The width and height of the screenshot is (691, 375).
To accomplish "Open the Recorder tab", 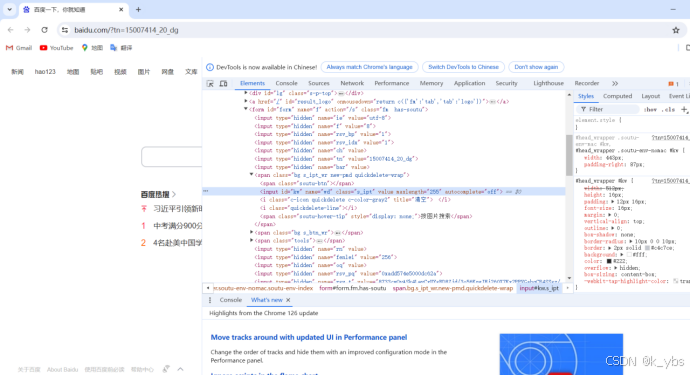I will pos(587,83).
